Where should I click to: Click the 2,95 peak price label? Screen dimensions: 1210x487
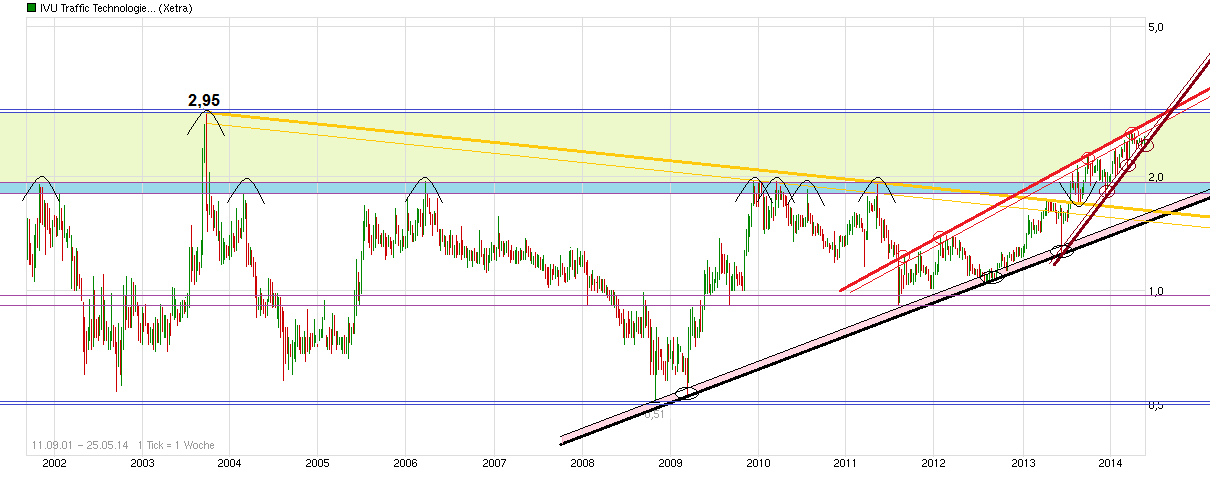click(x=204, y=100)
